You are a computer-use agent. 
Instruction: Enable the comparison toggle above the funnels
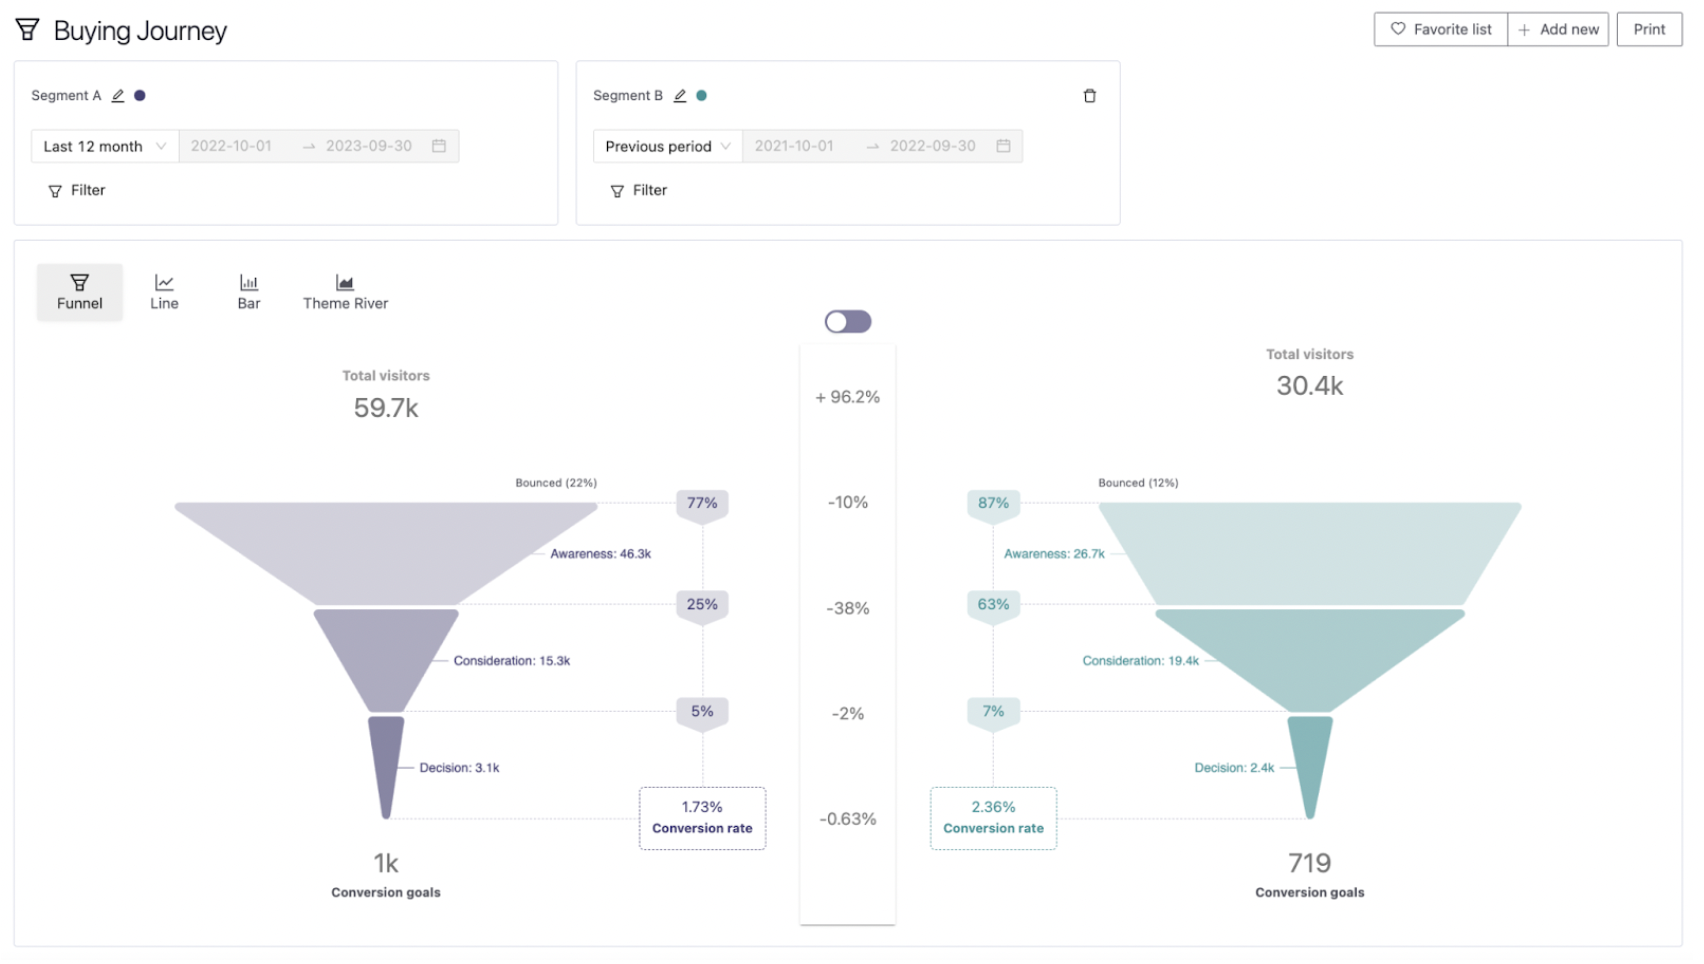(x=847, y=320)
